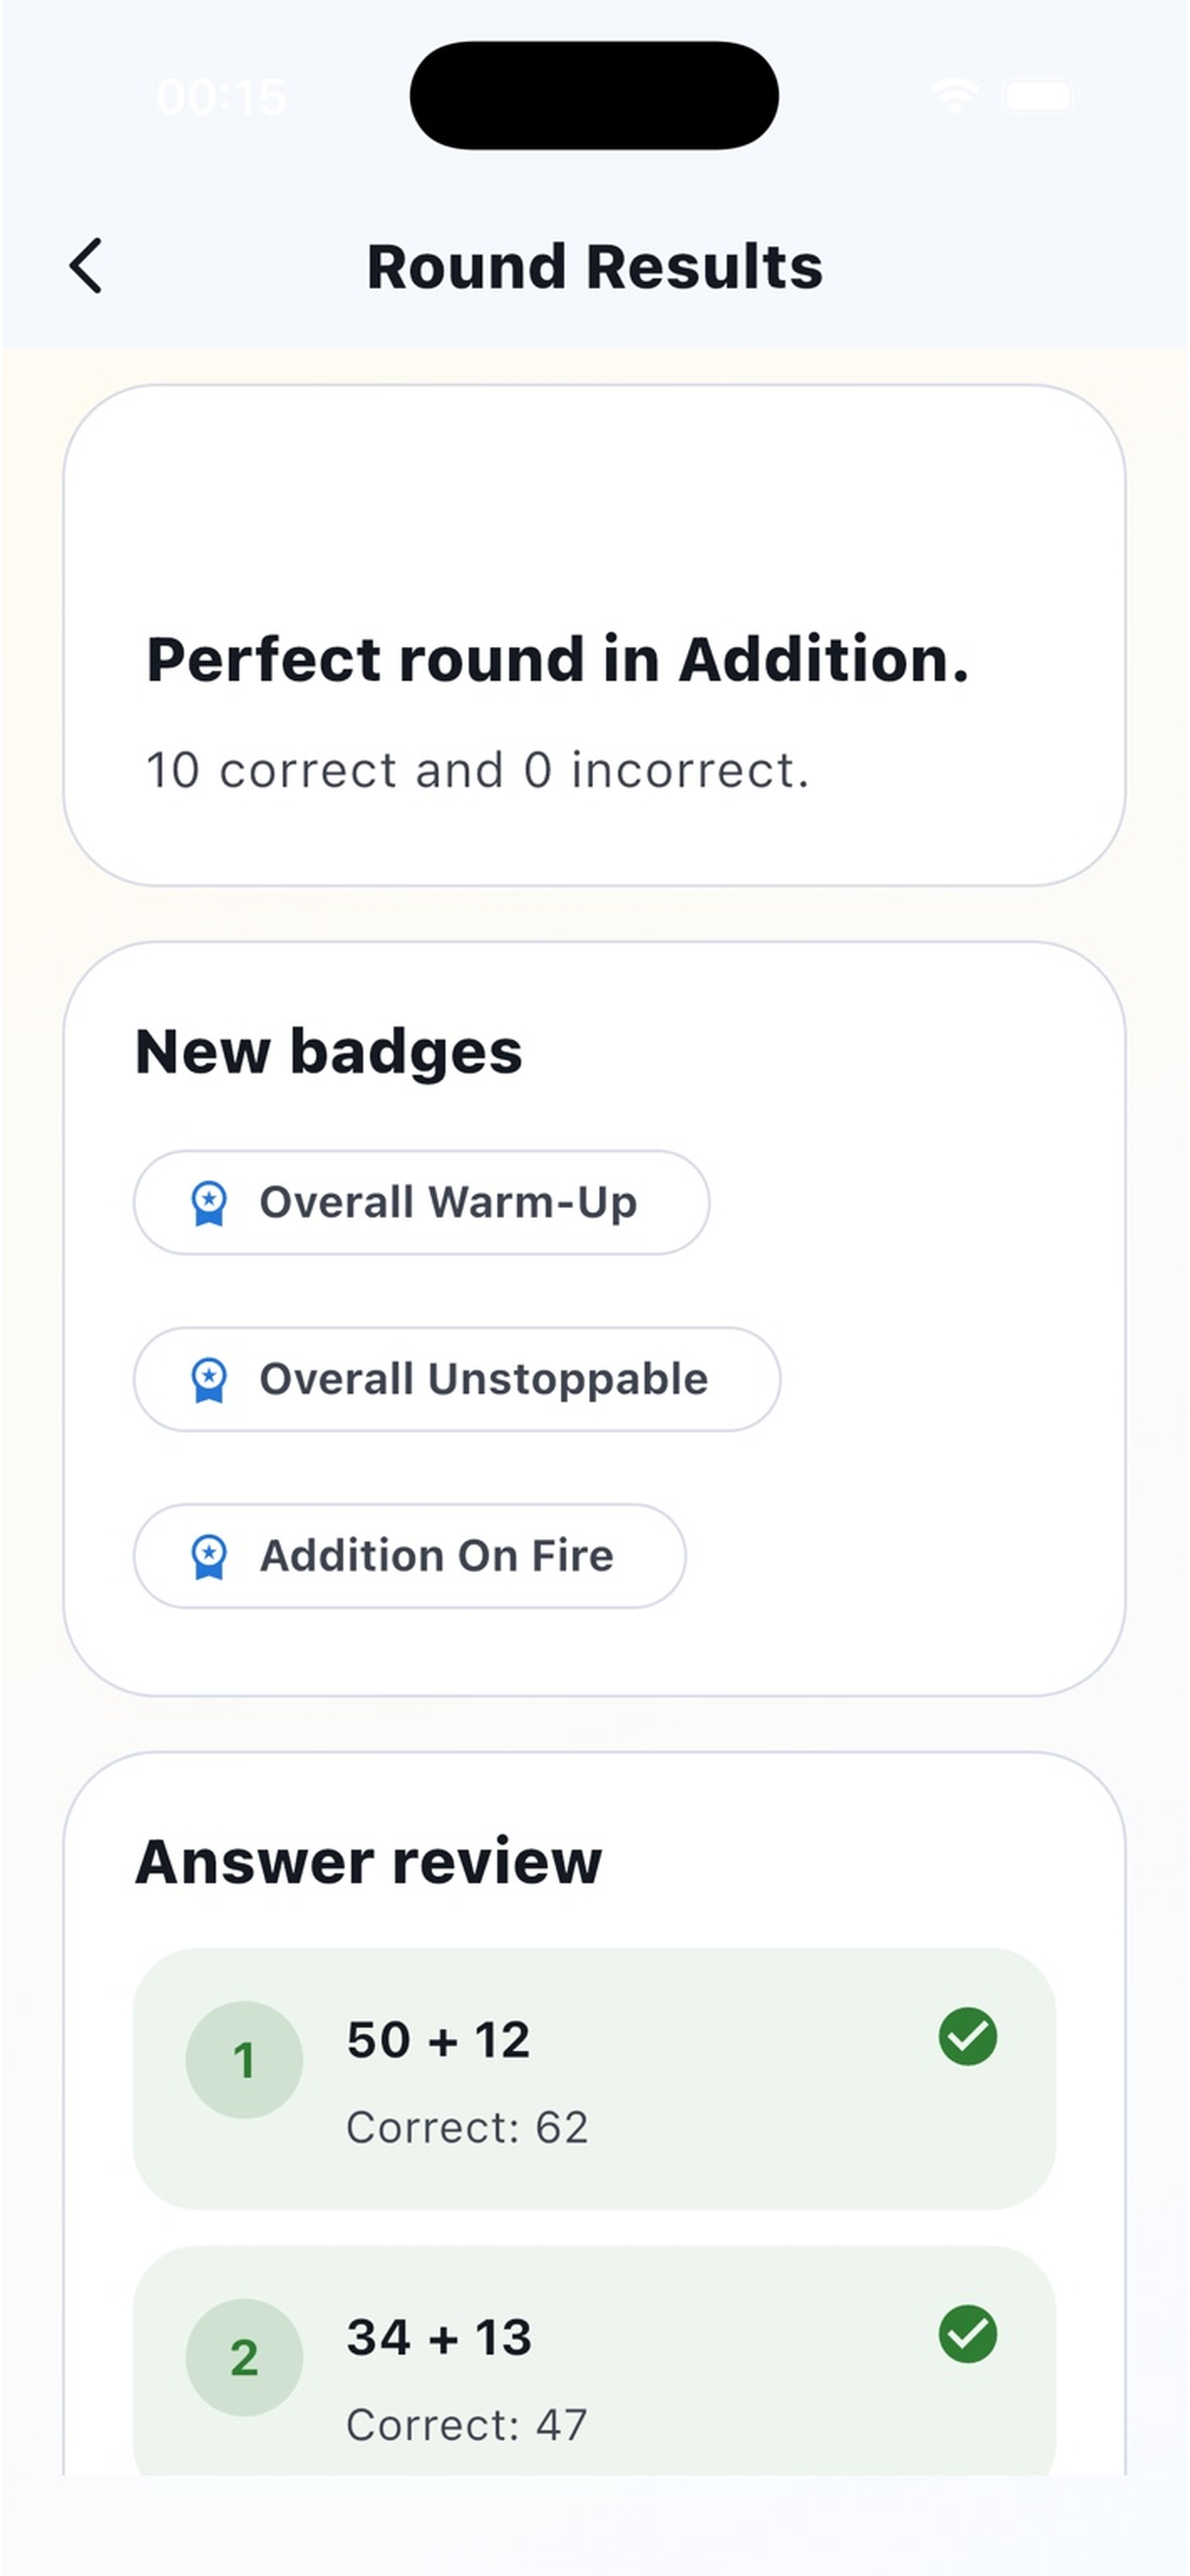Click the Overall Warm-Up ribbon icon

(209, 1203)
